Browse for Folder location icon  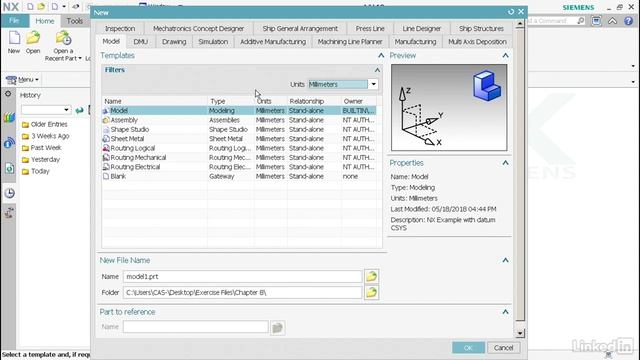coord(371,292)
